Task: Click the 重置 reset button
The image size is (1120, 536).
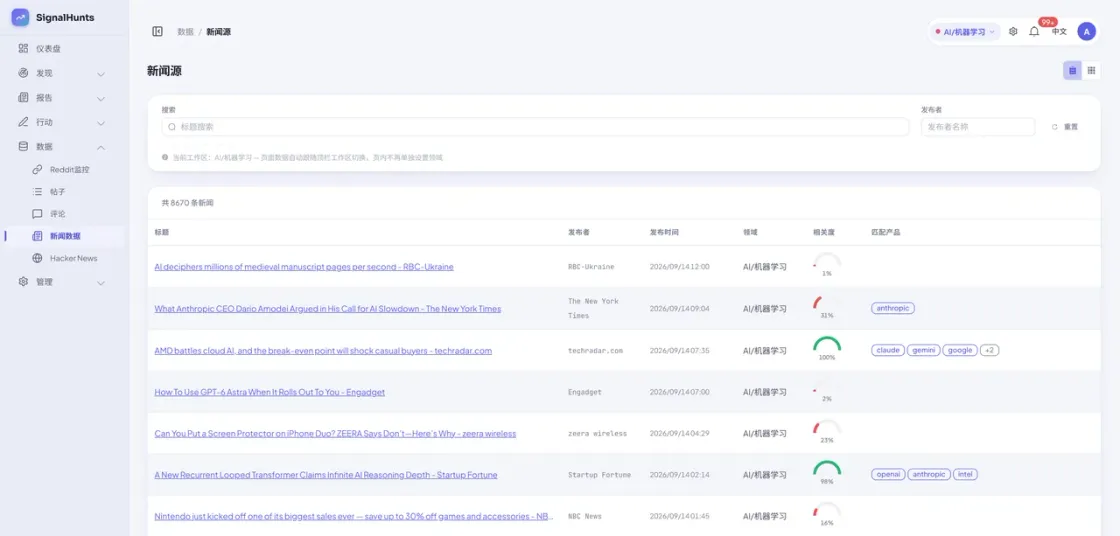Action: pos(1065,126)
